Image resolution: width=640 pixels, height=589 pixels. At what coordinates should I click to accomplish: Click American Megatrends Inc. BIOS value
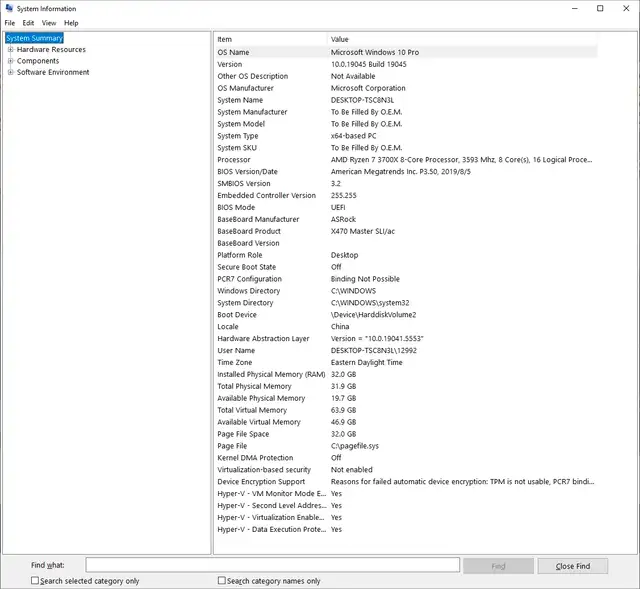point(401,171)
